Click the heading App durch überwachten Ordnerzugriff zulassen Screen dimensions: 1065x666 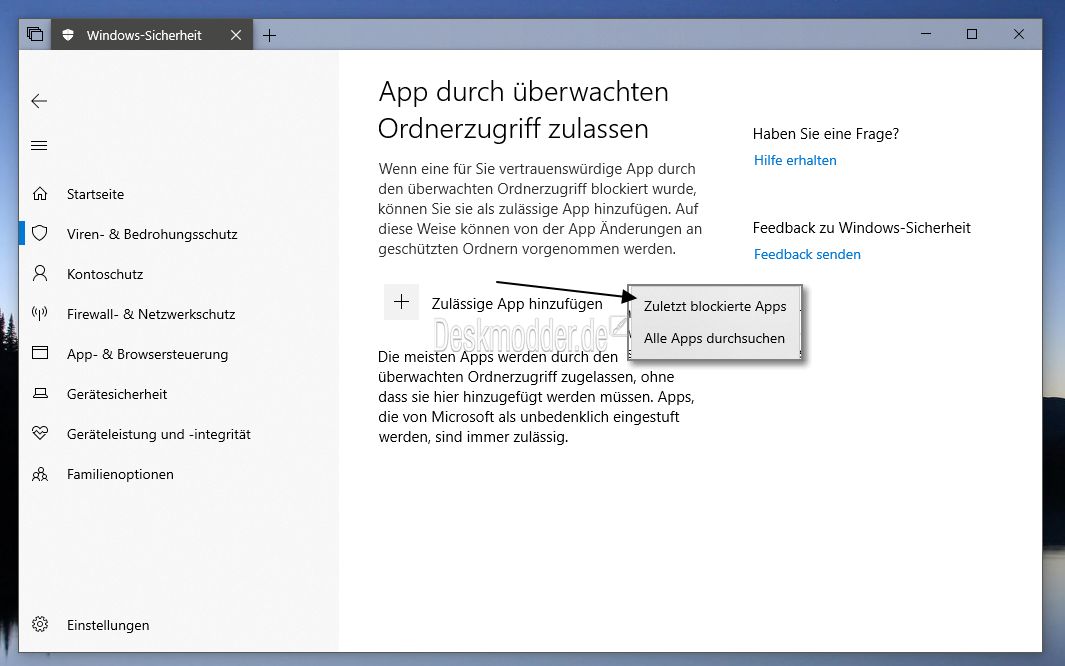523,110
